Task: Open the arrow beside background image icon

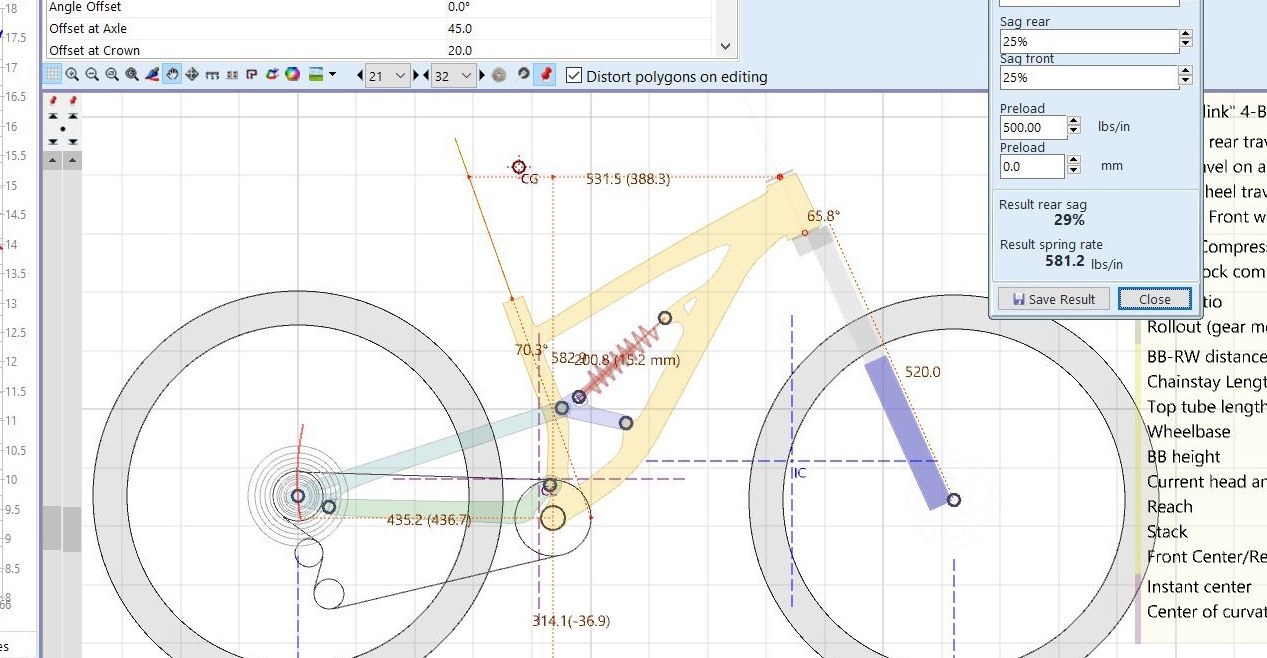Action: click(x=332, y=75)
